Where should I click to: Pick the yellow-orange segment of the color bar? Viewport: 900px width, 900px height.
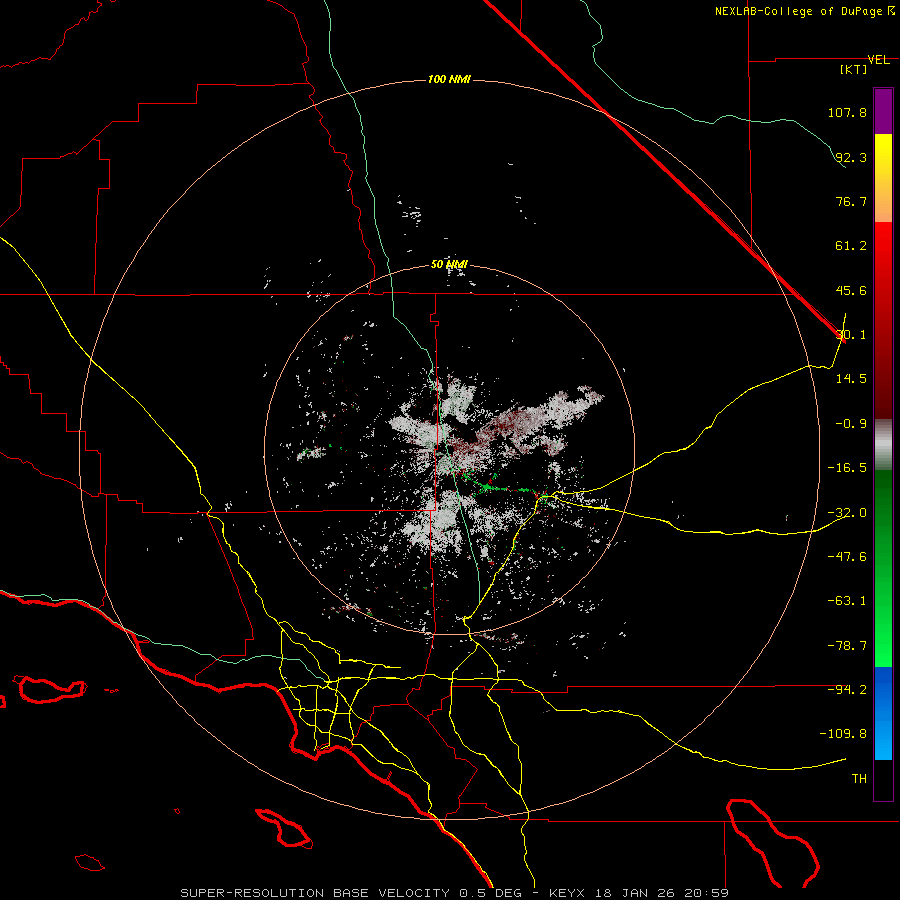883,178
